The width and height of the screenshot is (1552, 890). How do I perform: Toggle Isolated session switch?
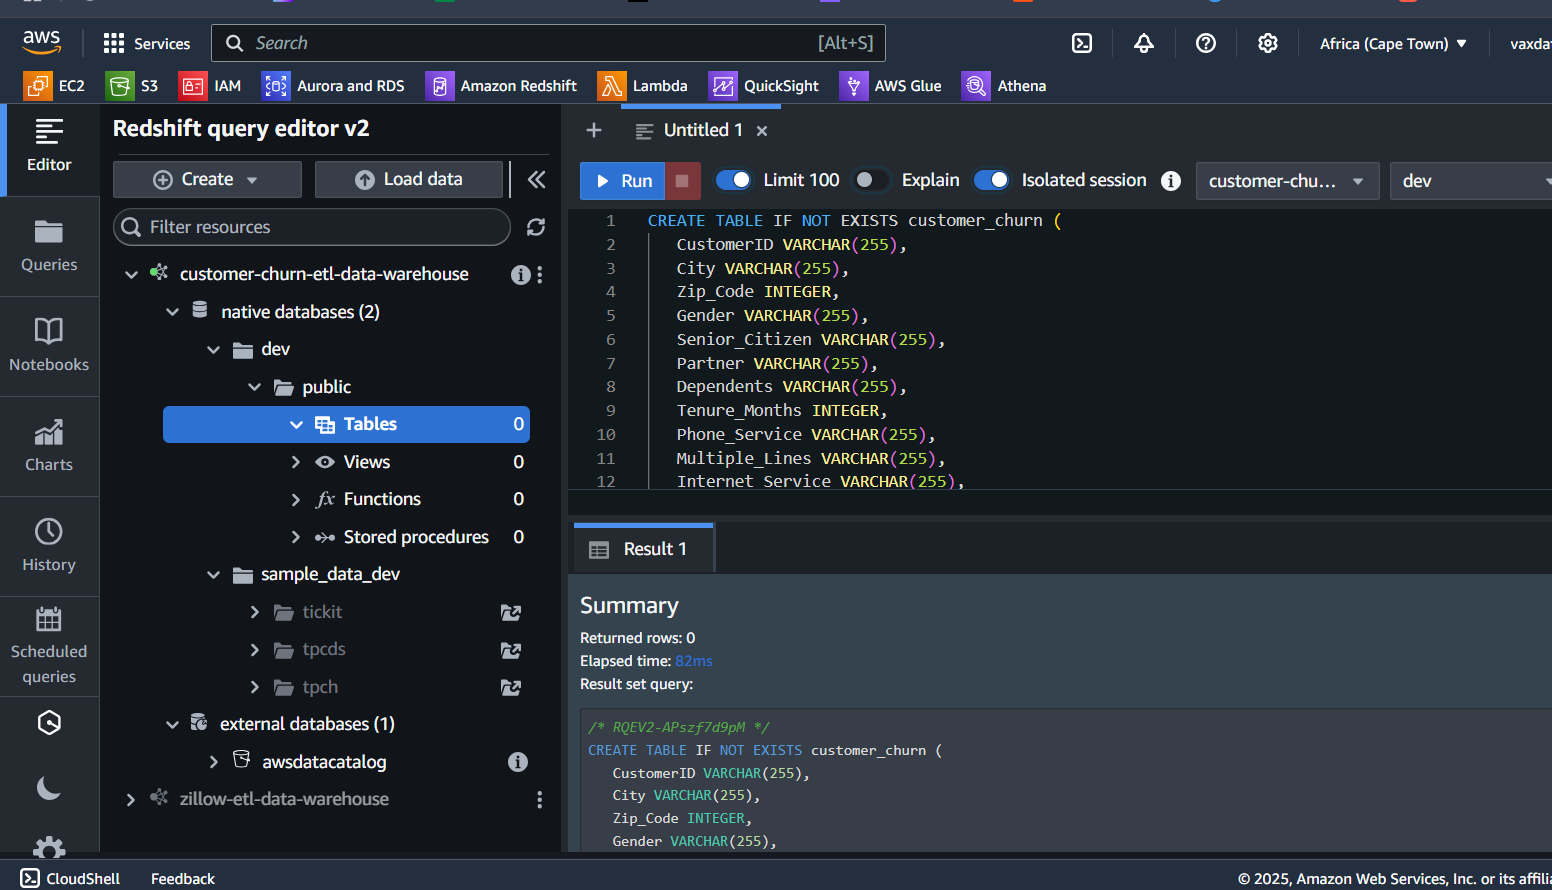tap(992, 180)
